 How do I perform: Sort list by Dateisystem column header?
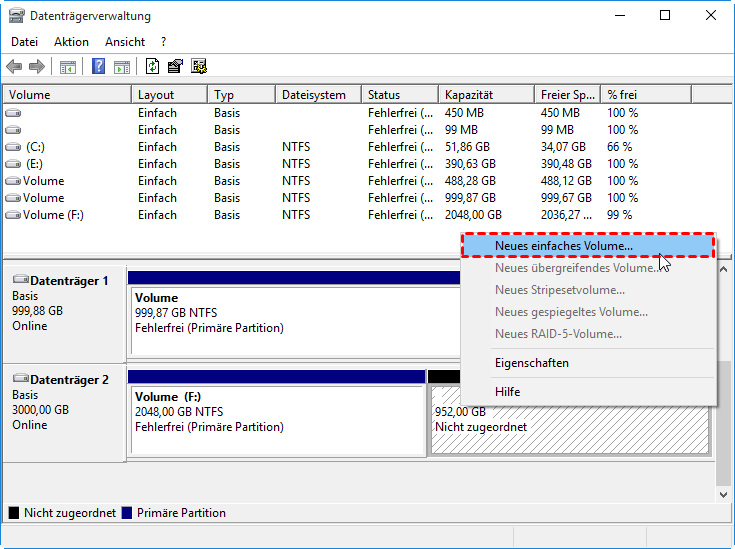313,95
